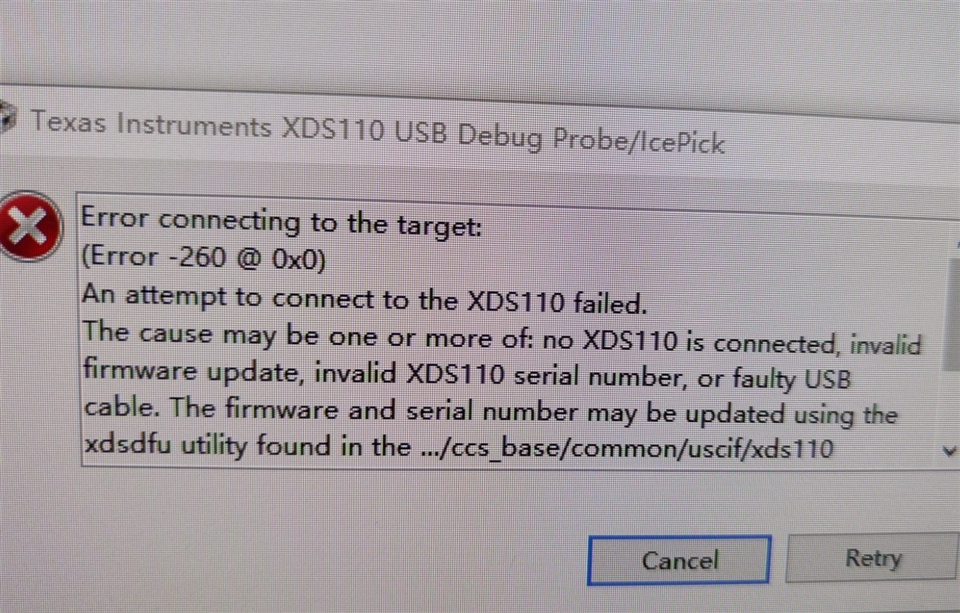Screen dimensions: 960x613
Task: Click the 'An attempt to connect' sentence
Action: (364, 298)
